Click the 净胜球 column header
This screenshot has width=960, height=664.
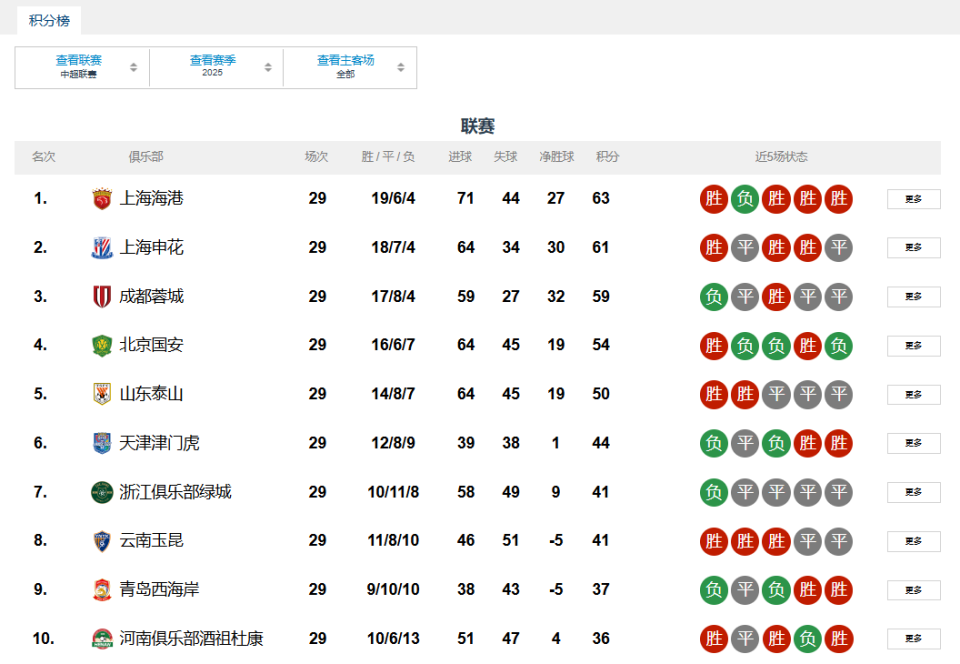point(557,157)
